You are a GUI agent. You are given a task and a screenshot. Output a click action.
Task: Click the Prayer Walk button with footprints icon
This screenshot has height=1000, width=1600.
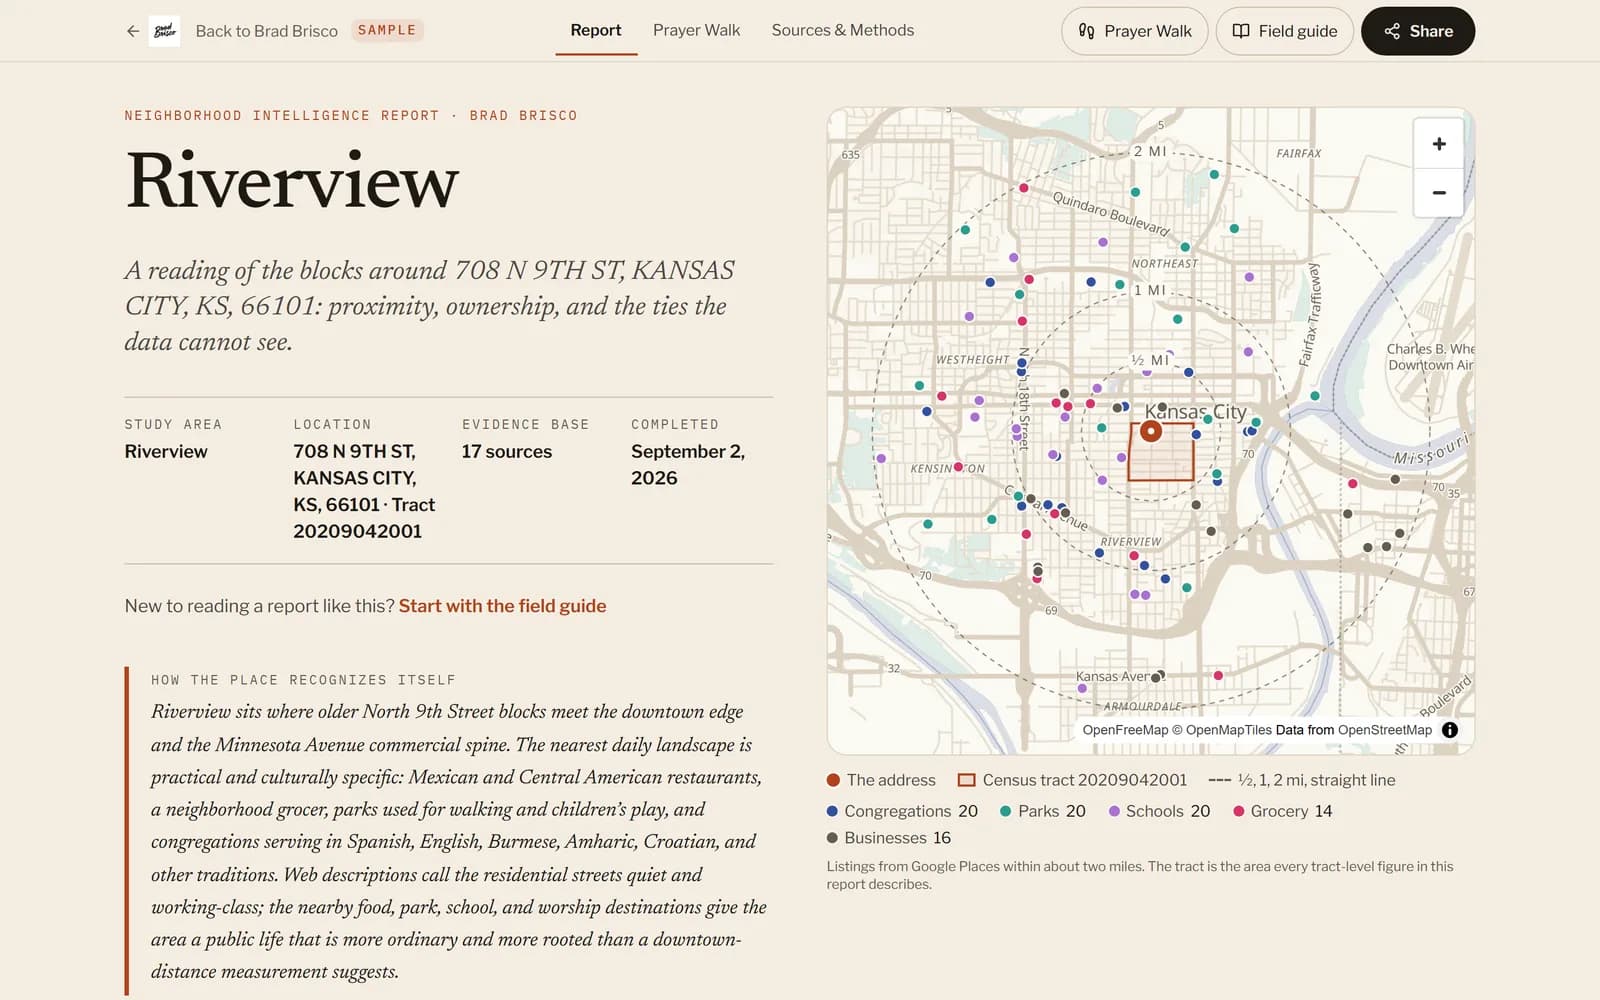point(1134,31)
